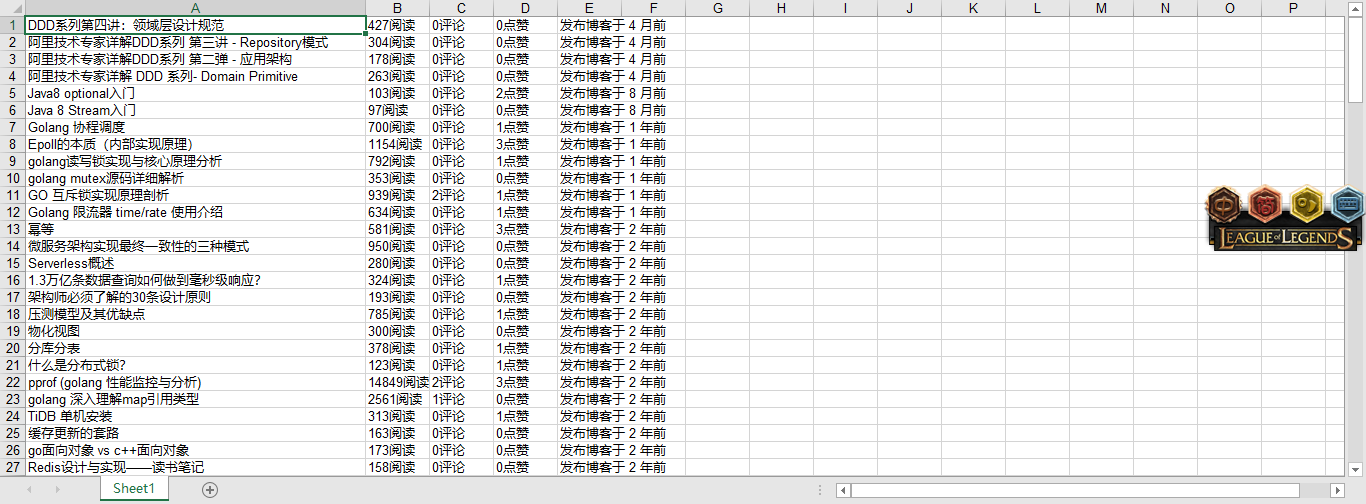This screenshot has width=1366, height=504.
Task: Add a new sheet with the plus icon
Action: click(x=209, y=489)
